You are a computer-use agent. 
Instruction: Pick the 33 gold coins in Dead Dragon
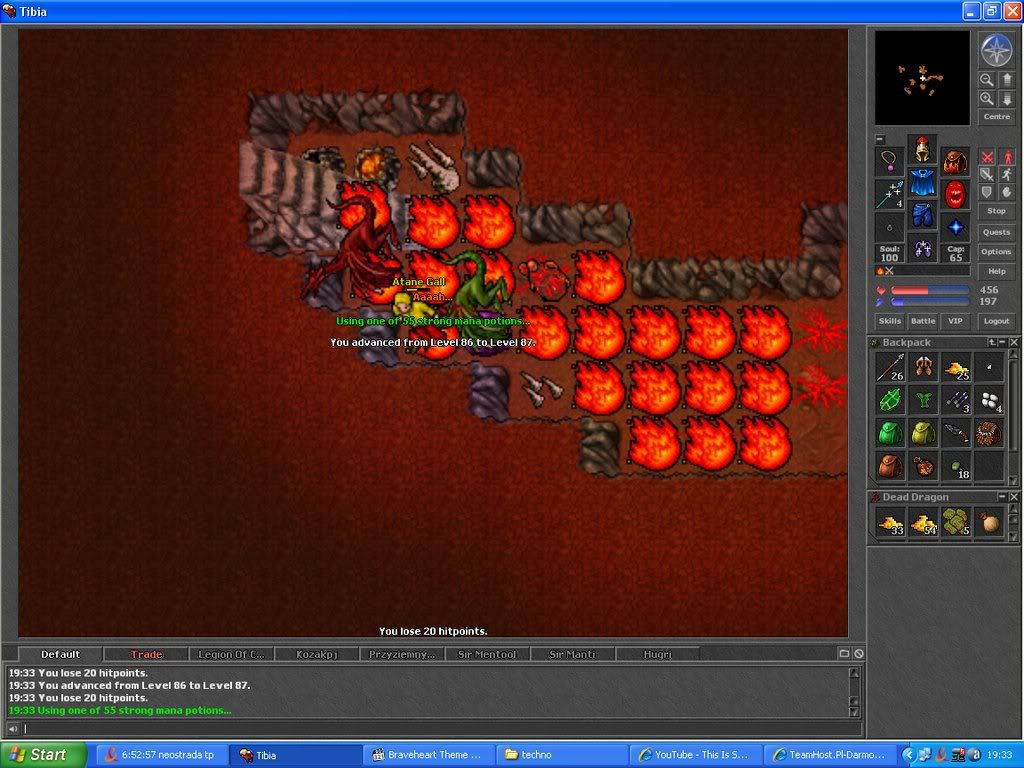click(890, 523)
